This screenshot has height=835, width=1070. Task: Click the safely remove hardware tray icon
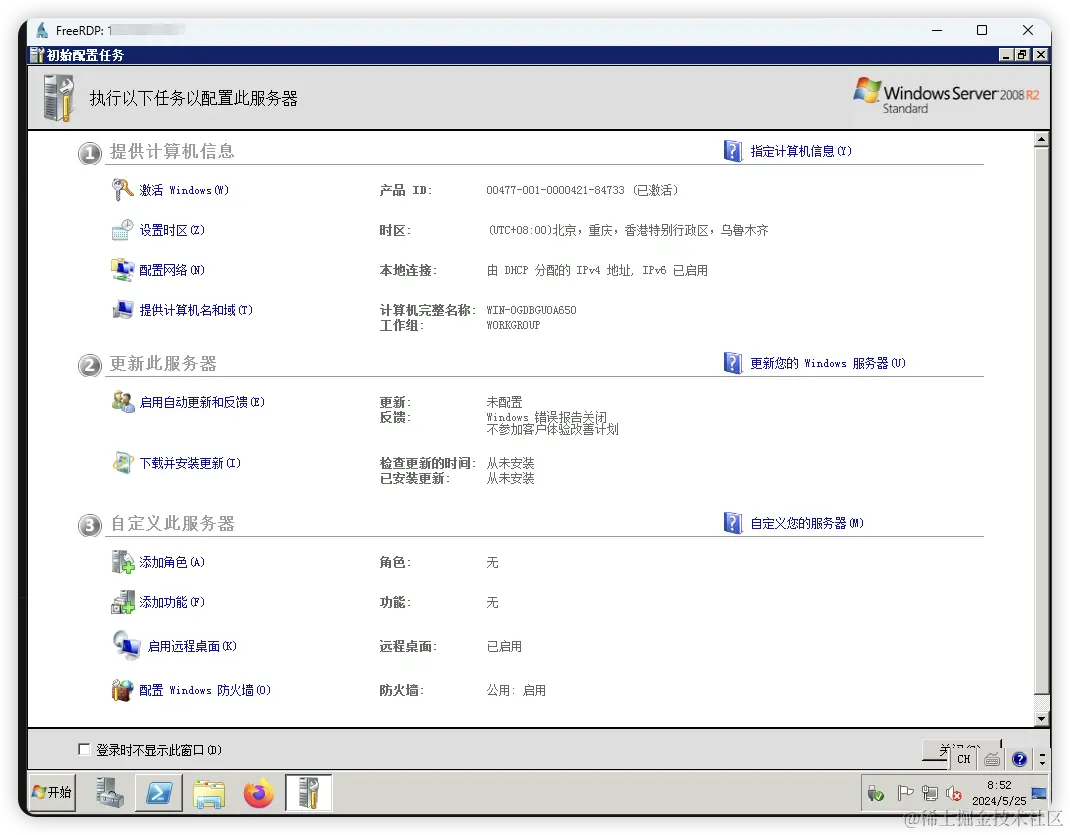click(x=876, y=793)
